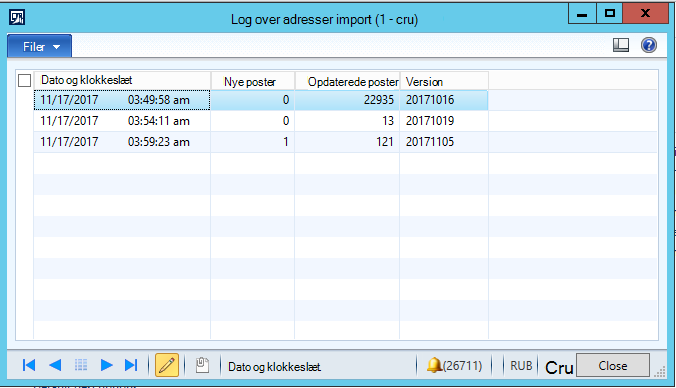Maximize the window
This screenshot has height=388, width=676.
coord(610,13)
